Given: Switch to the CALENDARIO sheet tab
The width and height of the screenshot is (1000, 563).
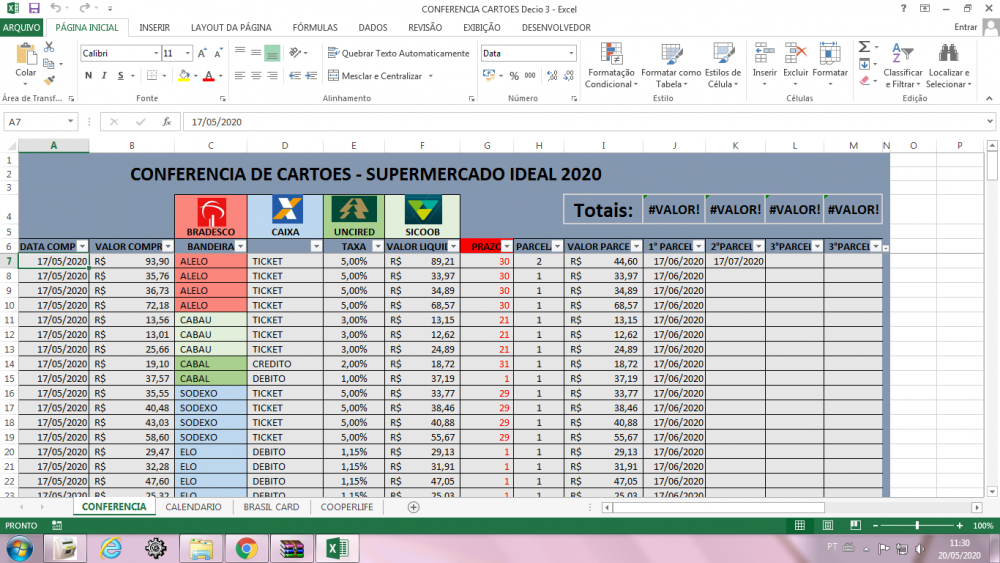Looking at the screenshot, I should pyautogui.click(x=193, y=507).
